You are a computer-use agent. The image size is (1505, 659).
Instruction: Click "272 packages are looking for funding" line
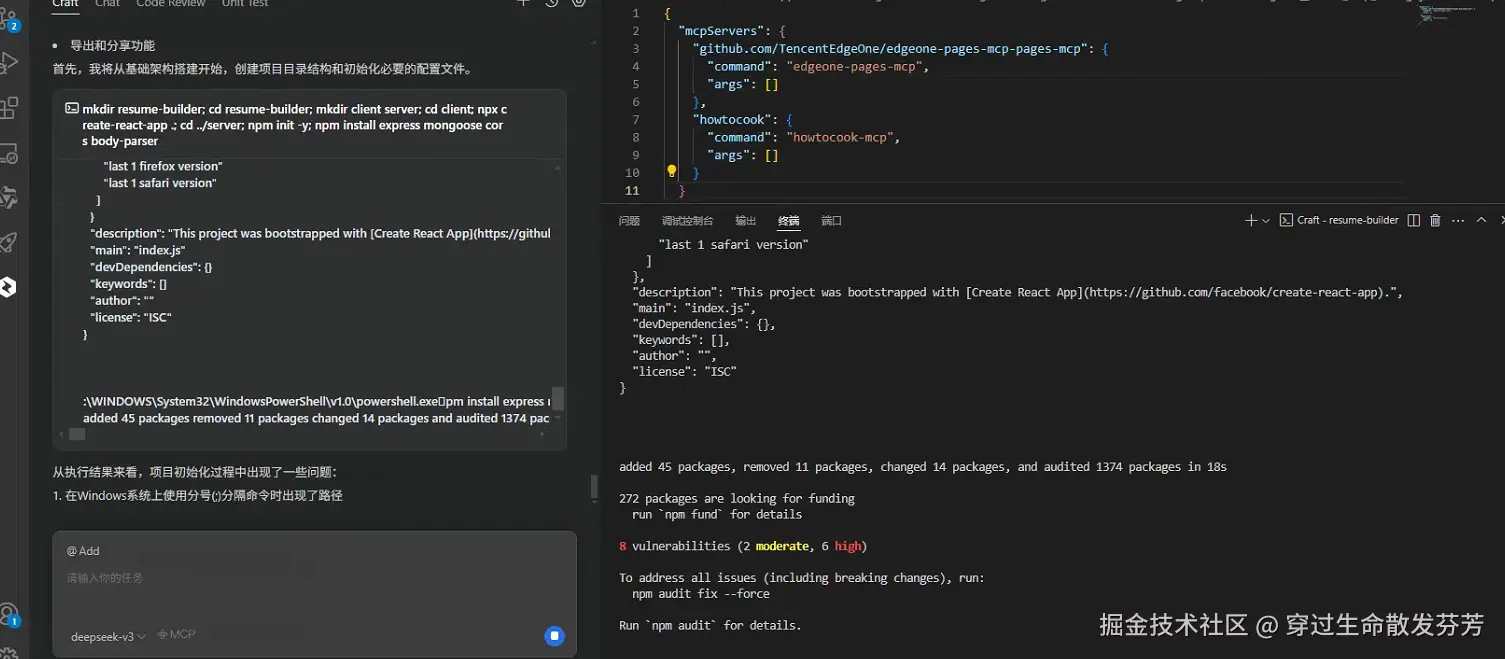[737, 499]
